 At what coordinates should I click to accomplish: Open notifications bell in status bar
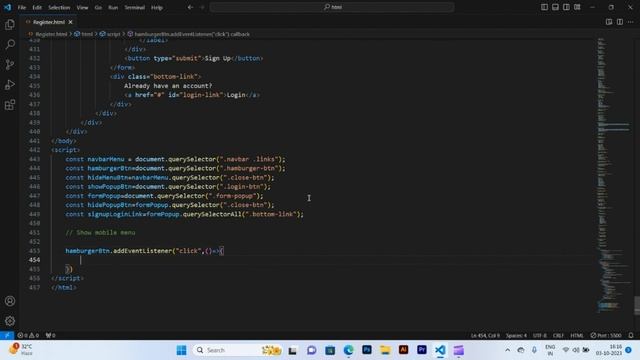pos(631,336)
